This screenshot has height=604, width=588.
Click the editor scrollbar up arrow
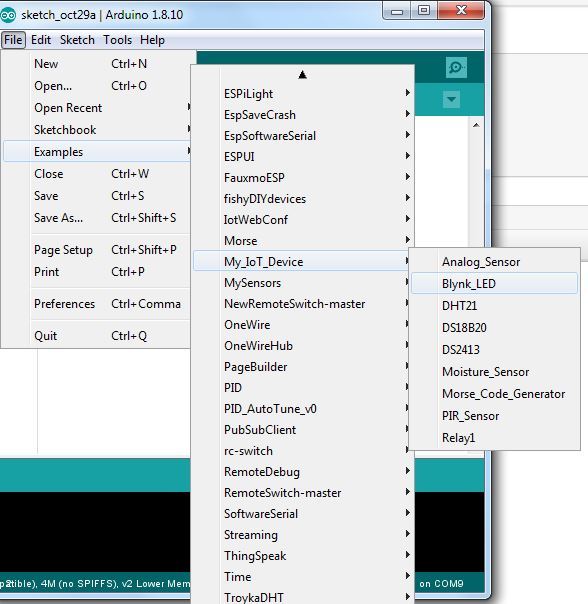476,125
